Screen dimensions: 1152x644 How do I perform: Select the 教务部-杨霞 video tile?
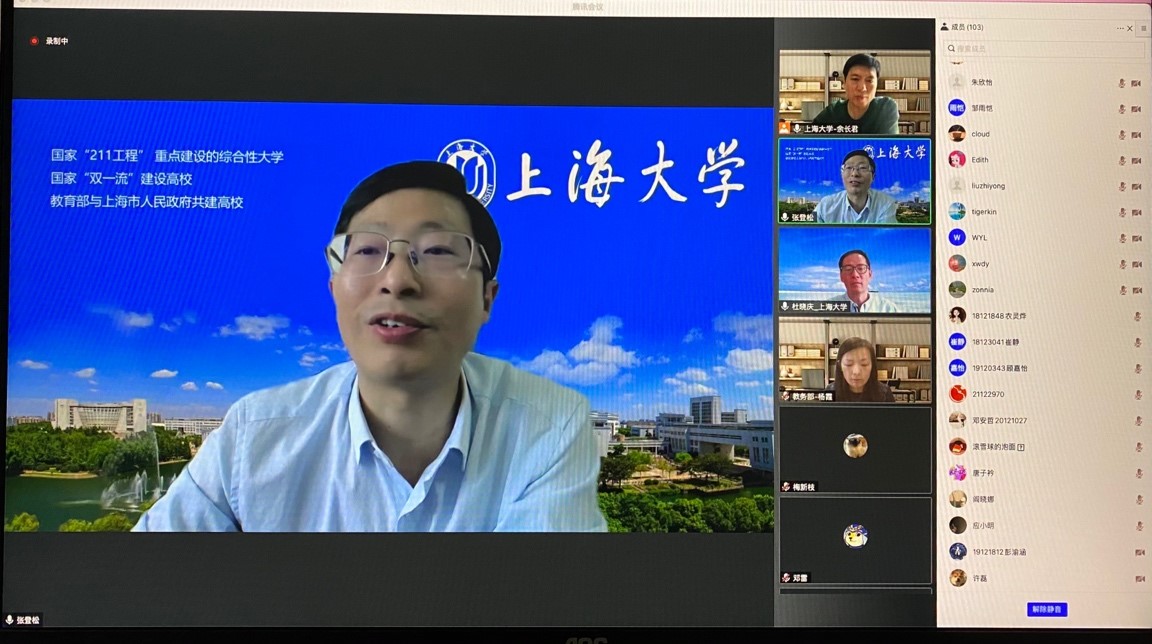pyautogui.click(x=854, y=360)
